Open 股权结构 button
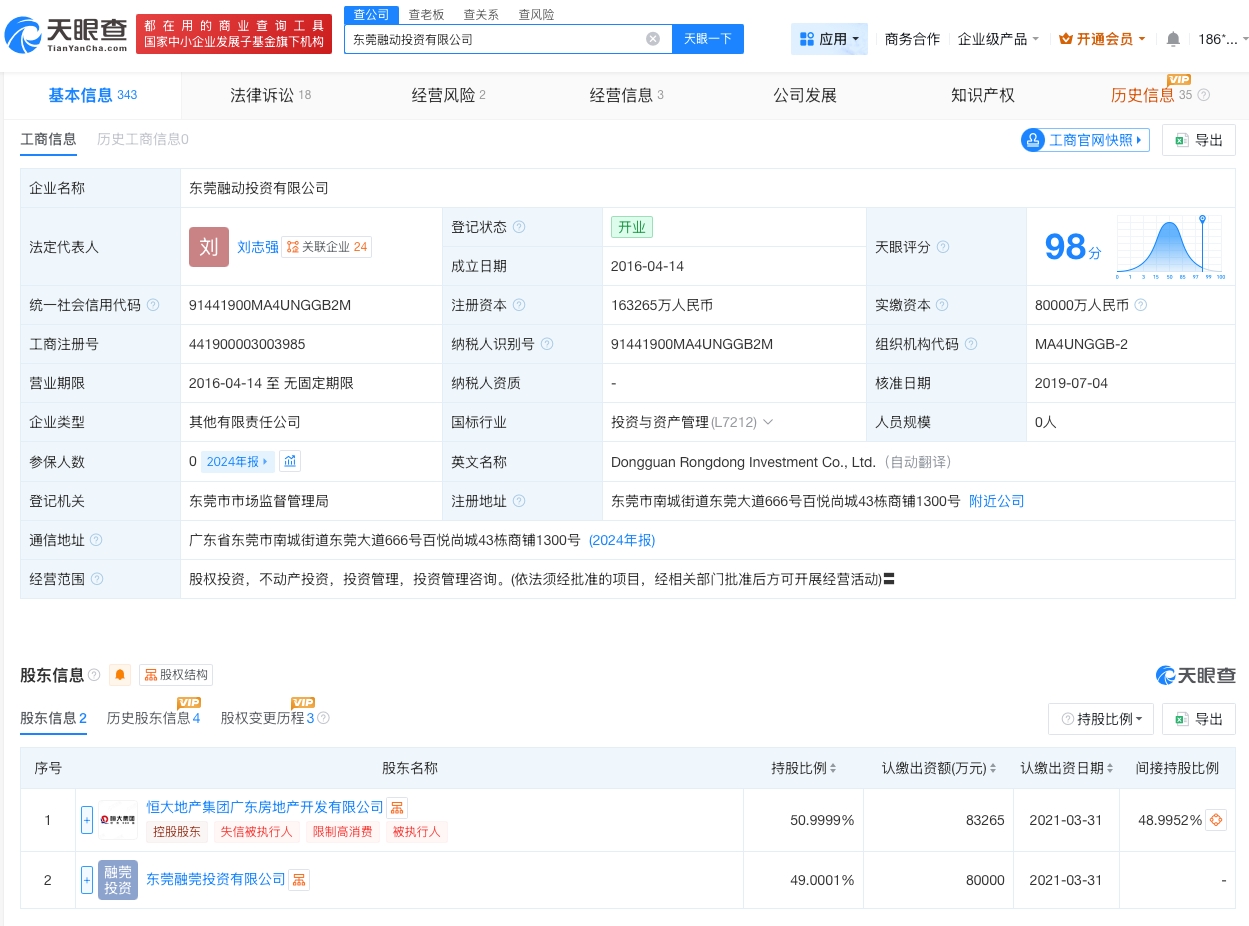This screenshot has height=926, width=1249. tap(176, 675)
